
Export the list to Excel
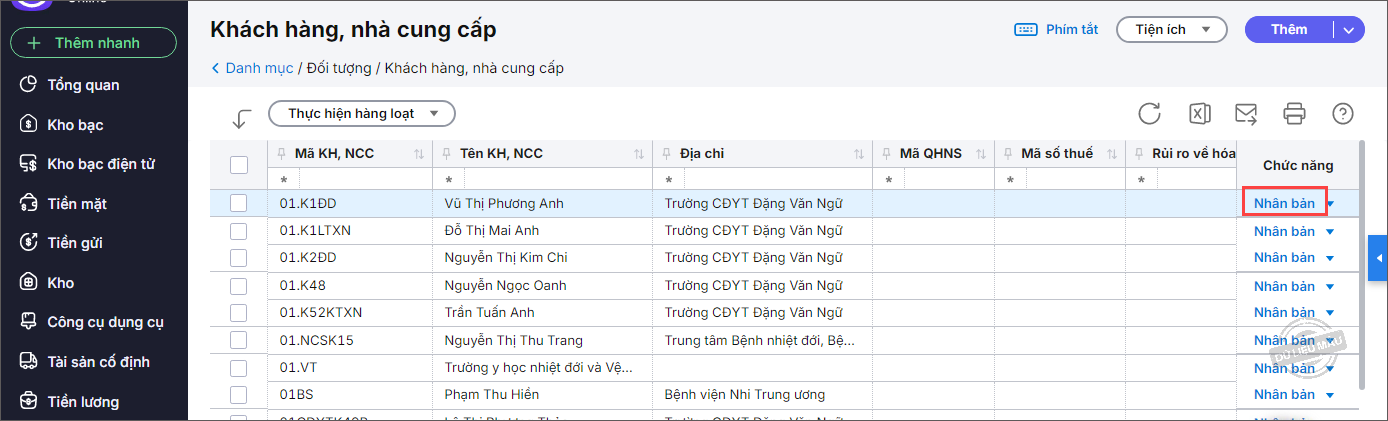pyautogui.click(x=1199, y=113)
